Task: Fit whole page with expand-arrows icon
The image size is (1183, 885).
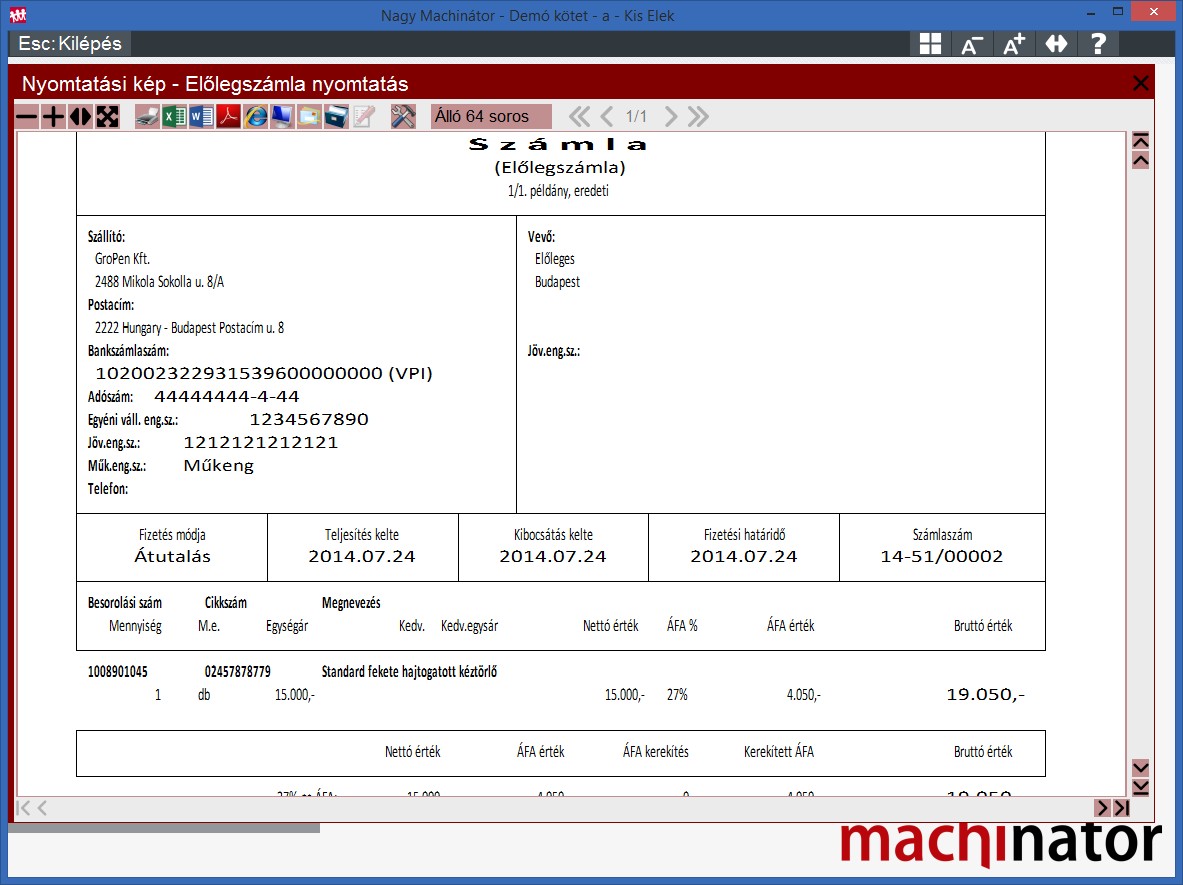Action: click(107, 116)
